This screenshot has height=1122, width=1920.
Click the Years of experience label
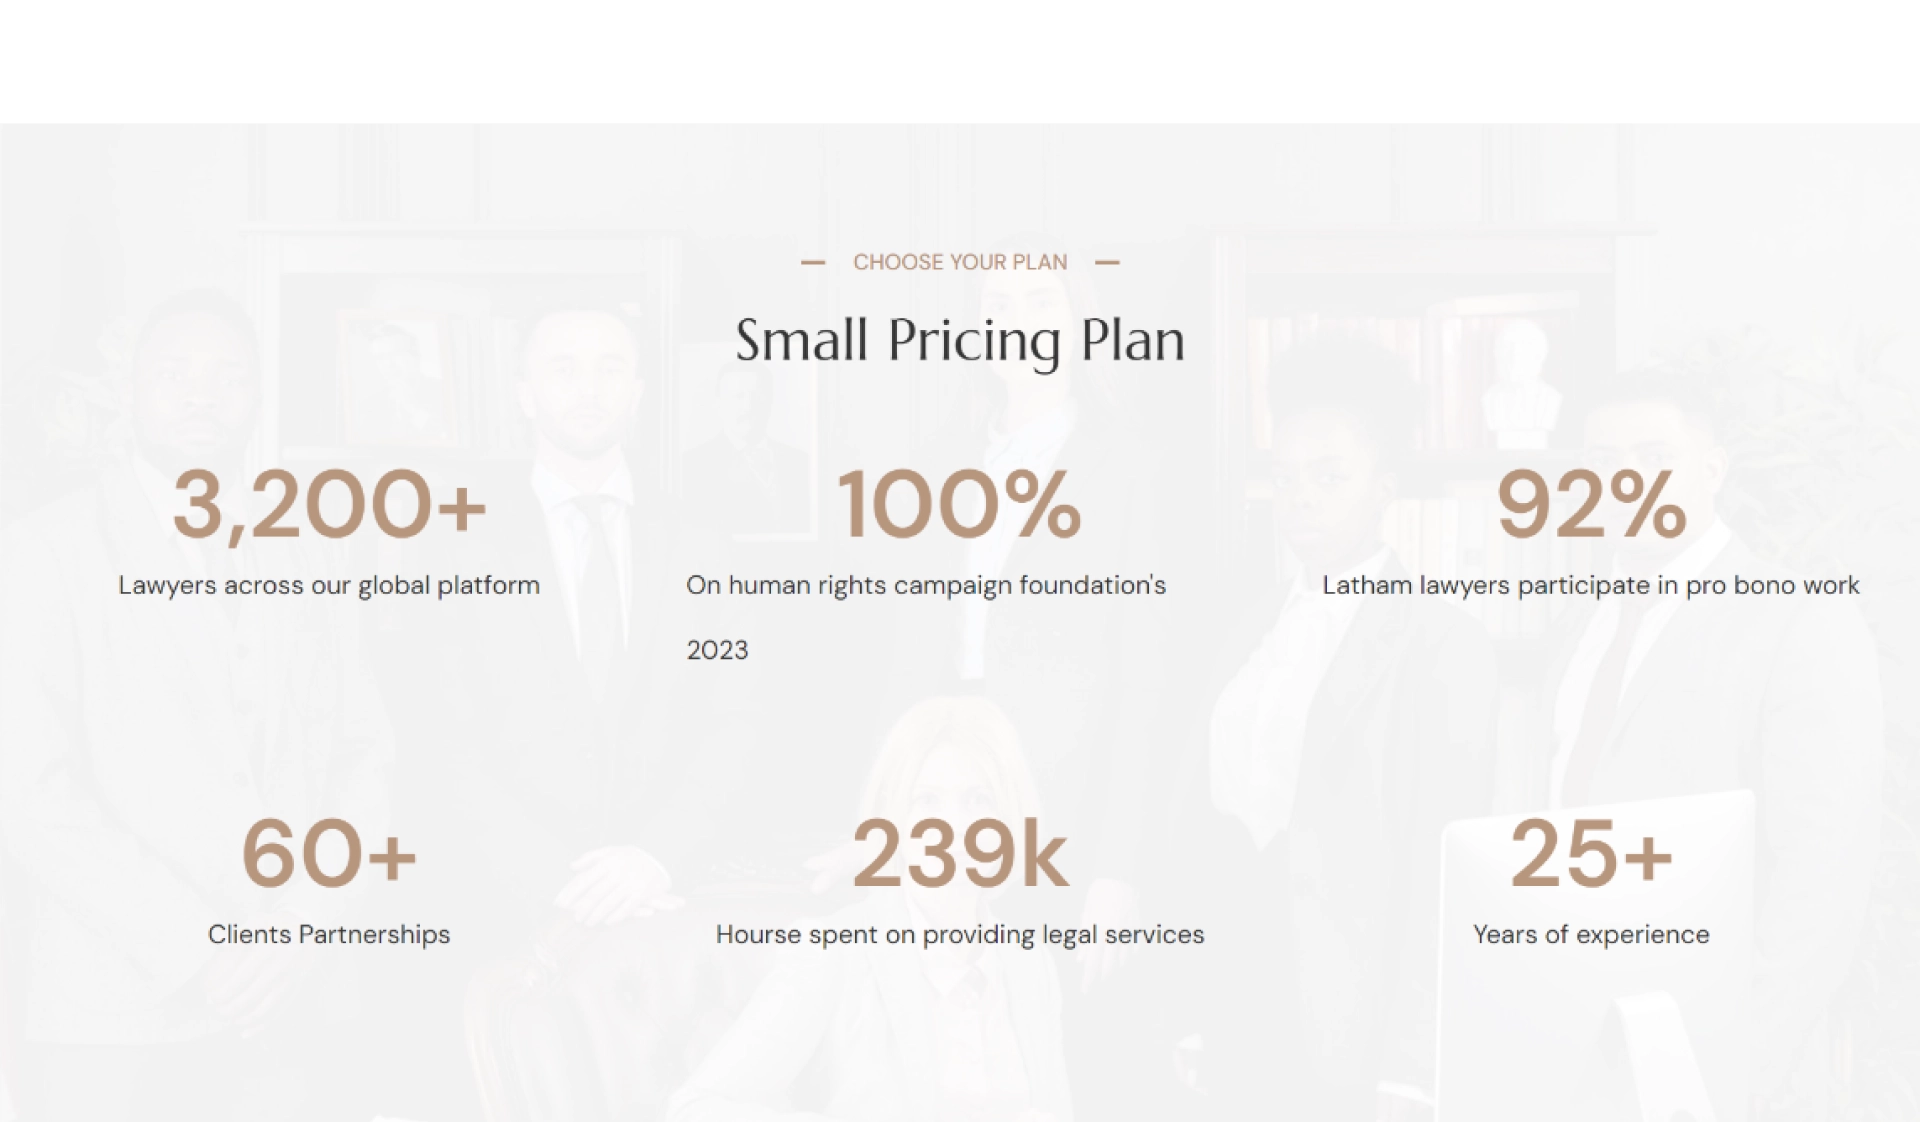click(x=1591, y=935)
